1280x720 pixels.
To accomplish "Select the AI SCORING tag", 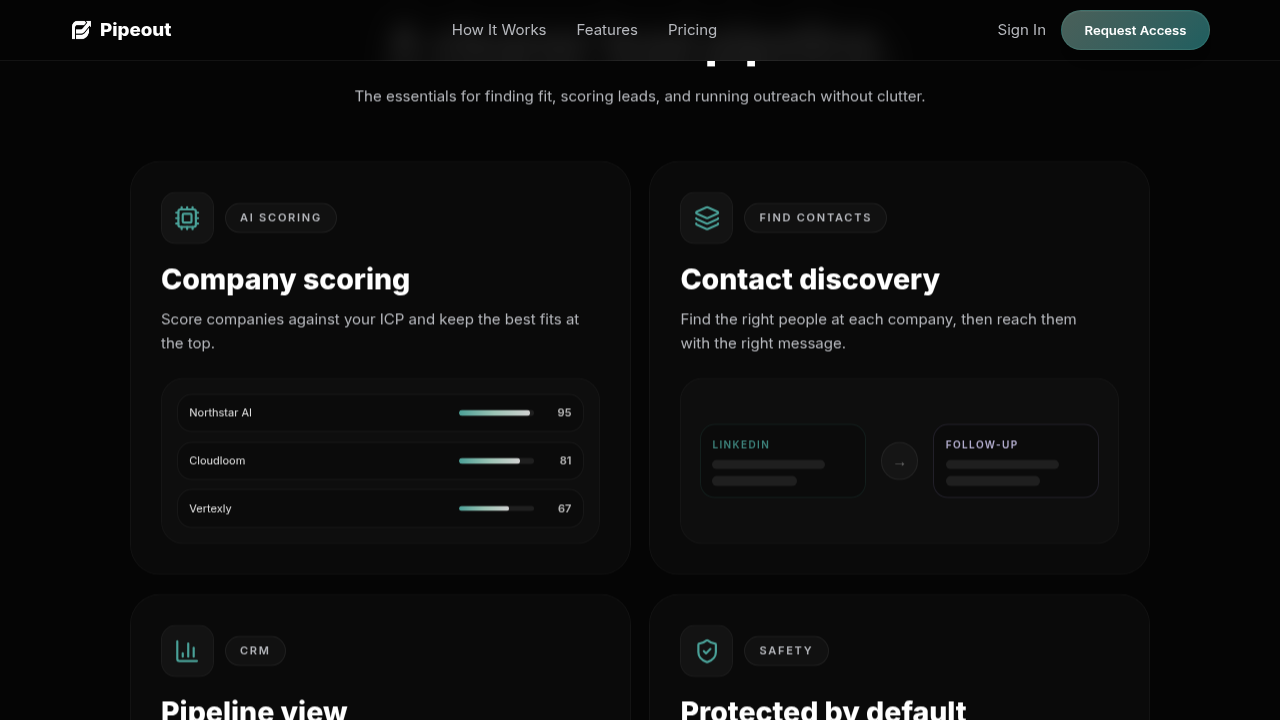I will tap(281, 218).
